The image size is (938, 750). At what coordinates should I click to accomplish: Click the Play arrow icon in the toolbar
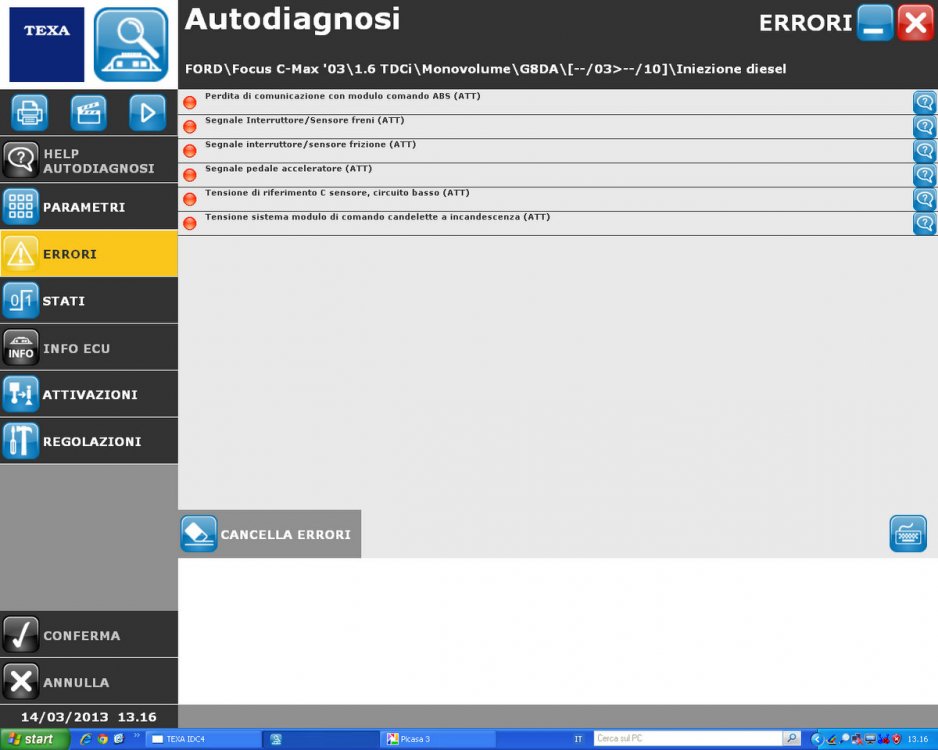pos(147,112)
